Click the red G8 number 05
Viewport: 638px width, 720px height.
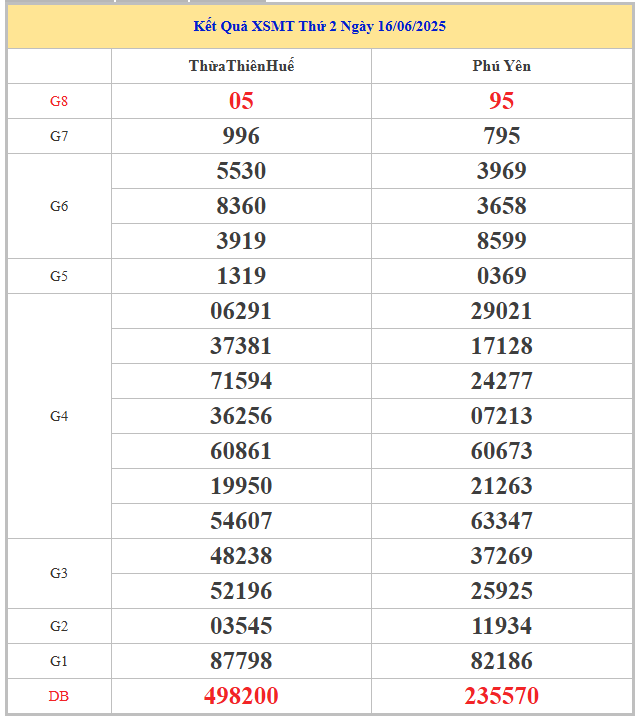[241, 101]
